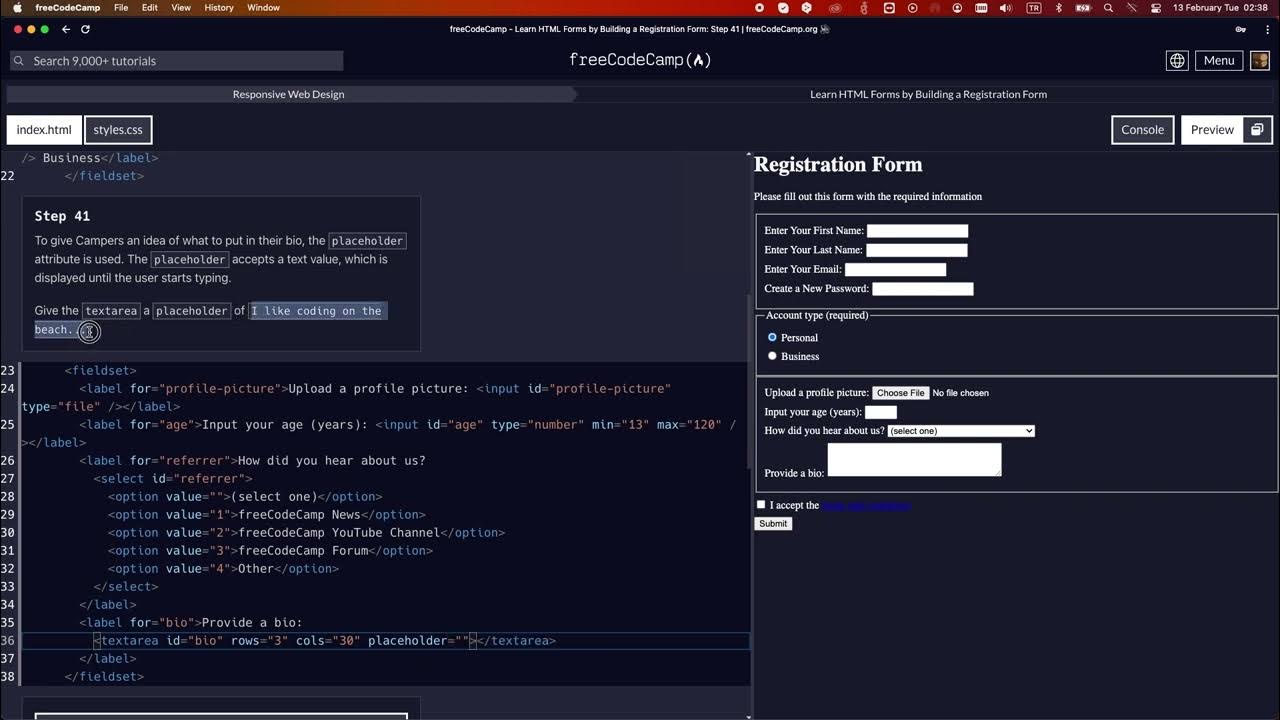Click the date and time in menu bar
Viewport: 1280px width, 720px height.
coord(1221,7)
